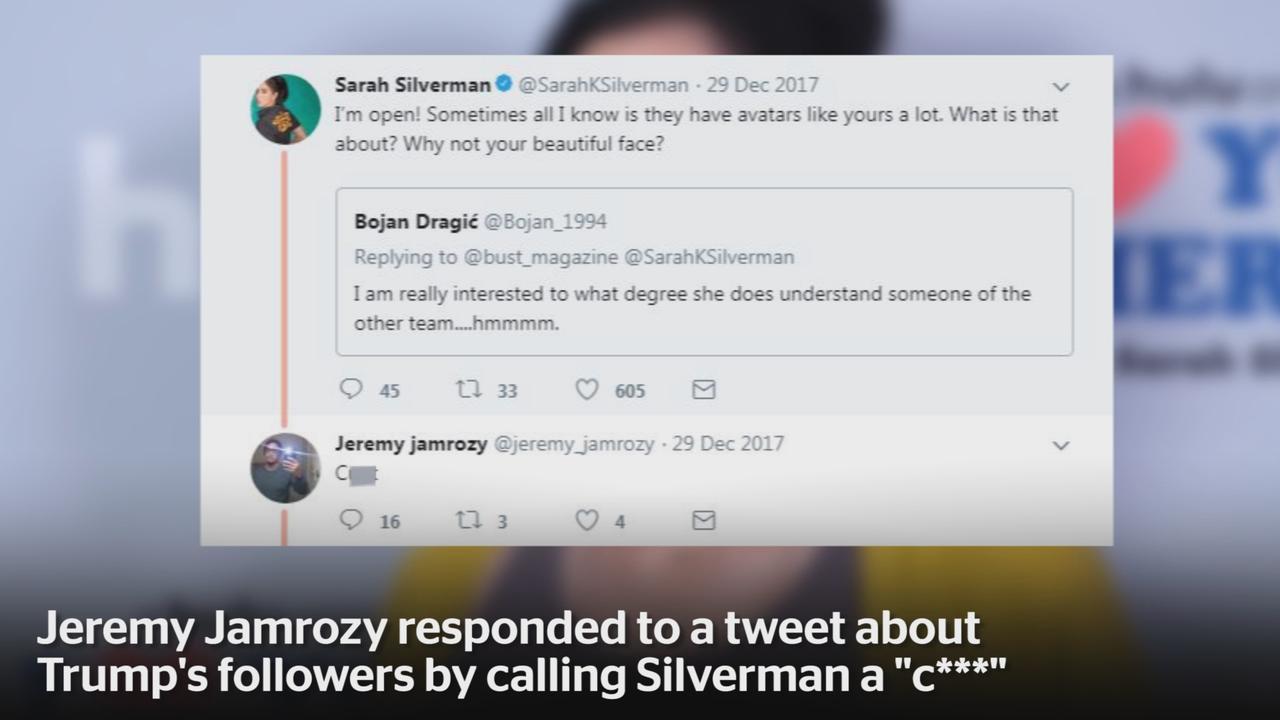Viewport: 1280px width, 720px height.
Task: Open the quoted tweet by Bojan Dragić
Action: click(704, 271)
